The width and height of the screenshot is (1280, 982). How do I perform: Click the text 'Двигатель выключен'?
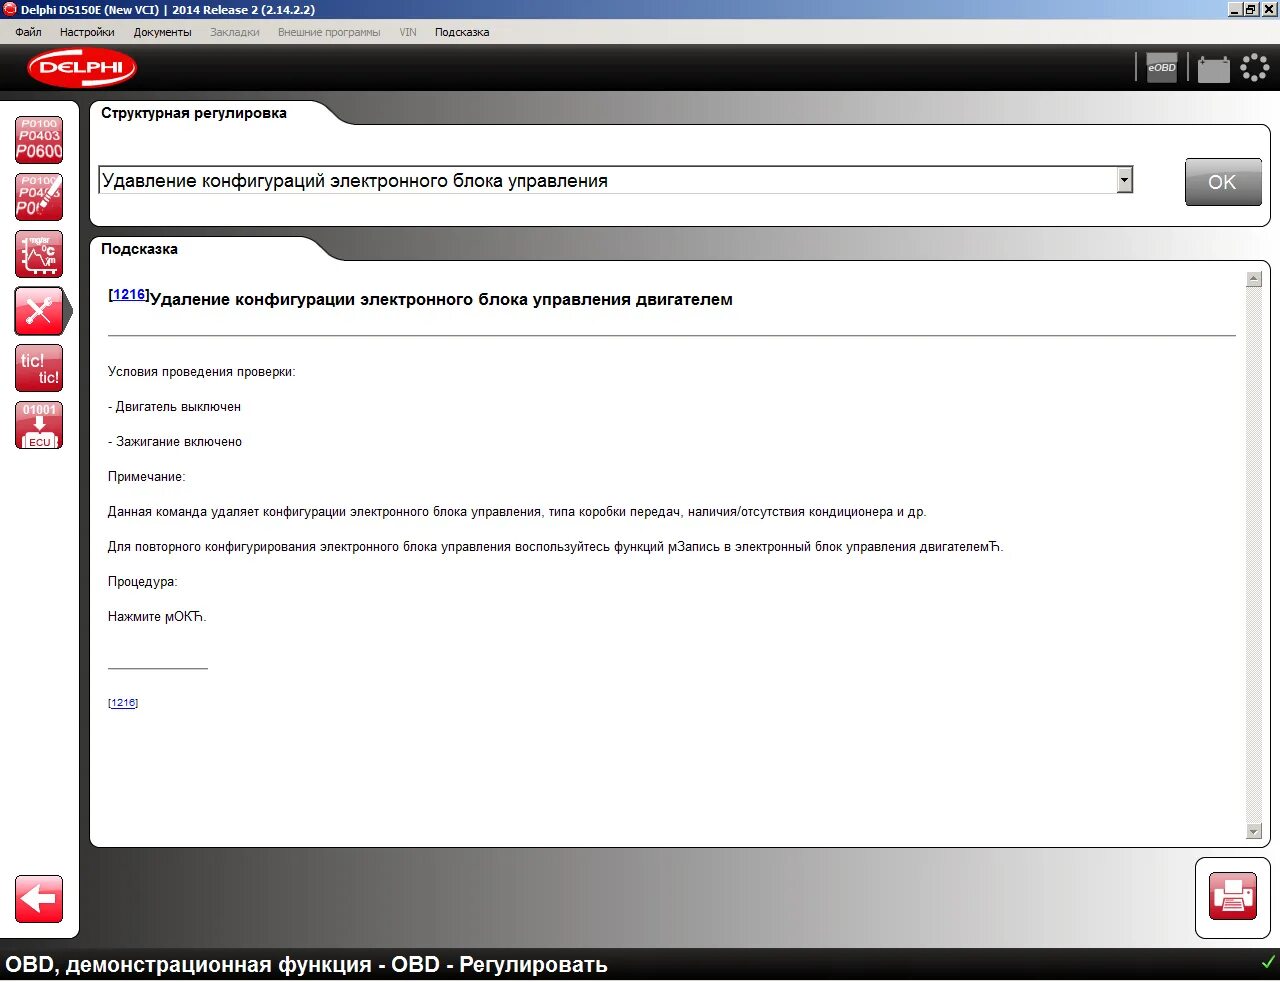[178, 407]
